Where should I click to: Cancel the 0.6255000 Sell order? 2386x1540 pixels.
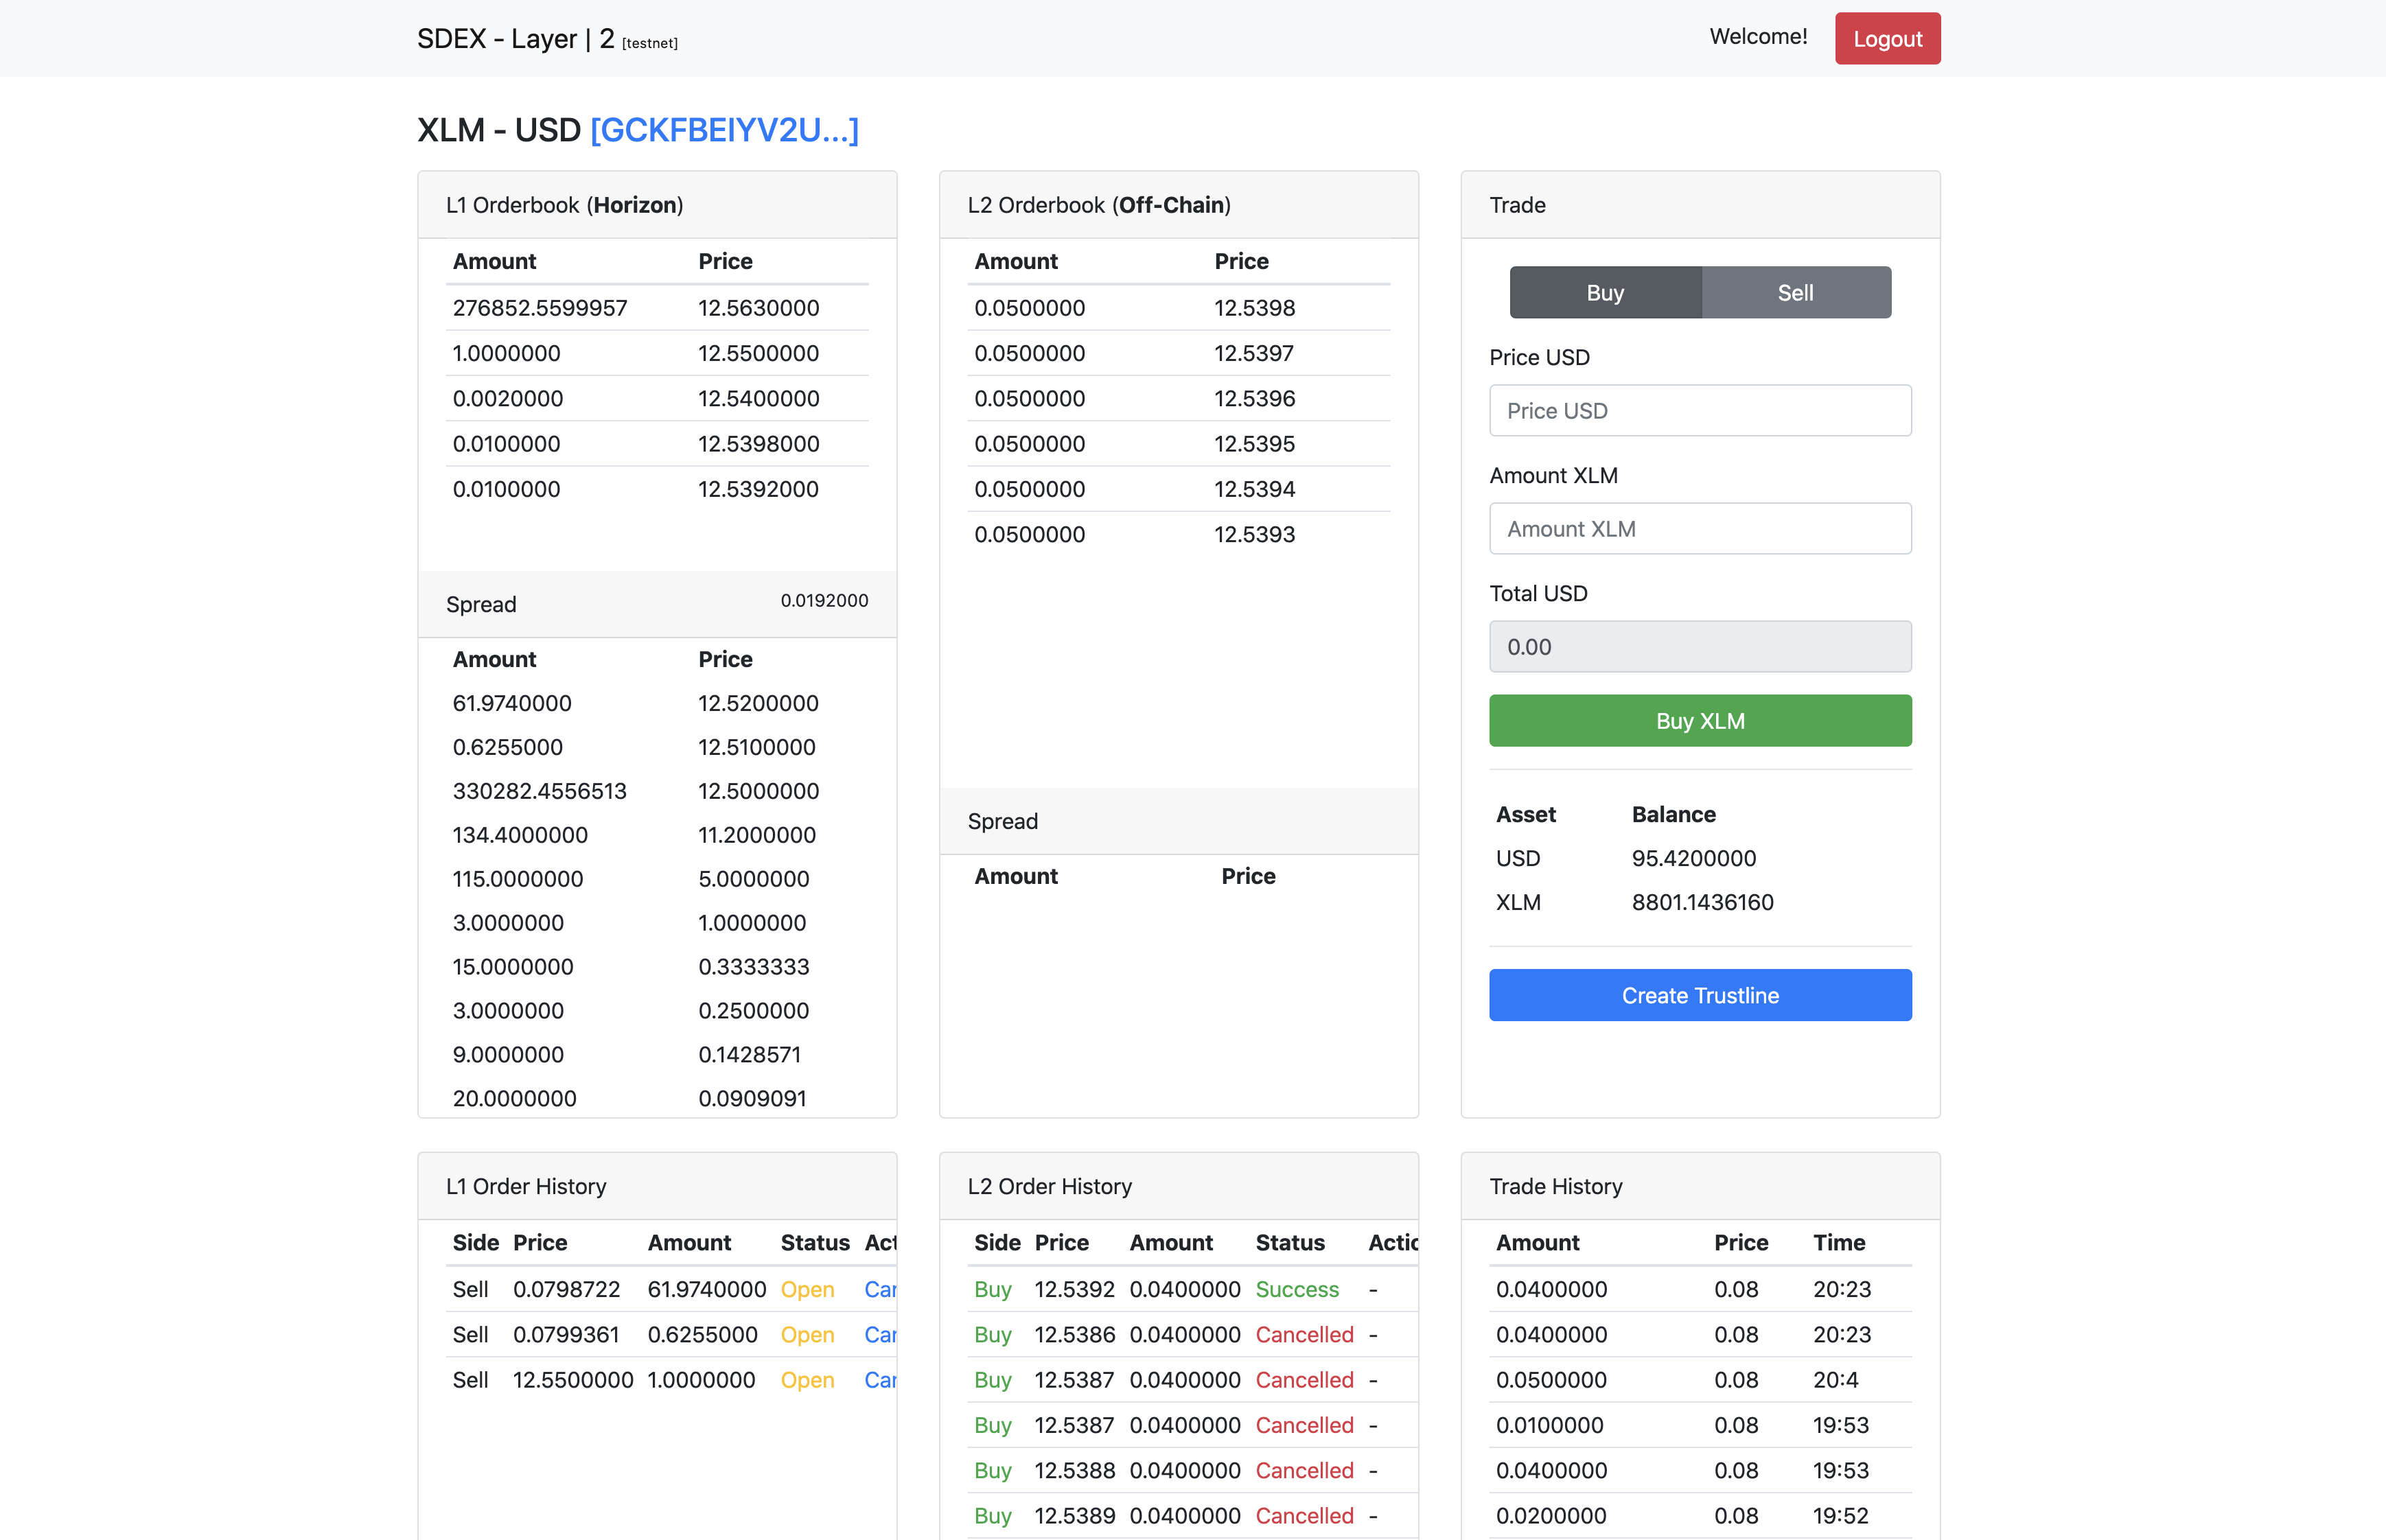880,1335
